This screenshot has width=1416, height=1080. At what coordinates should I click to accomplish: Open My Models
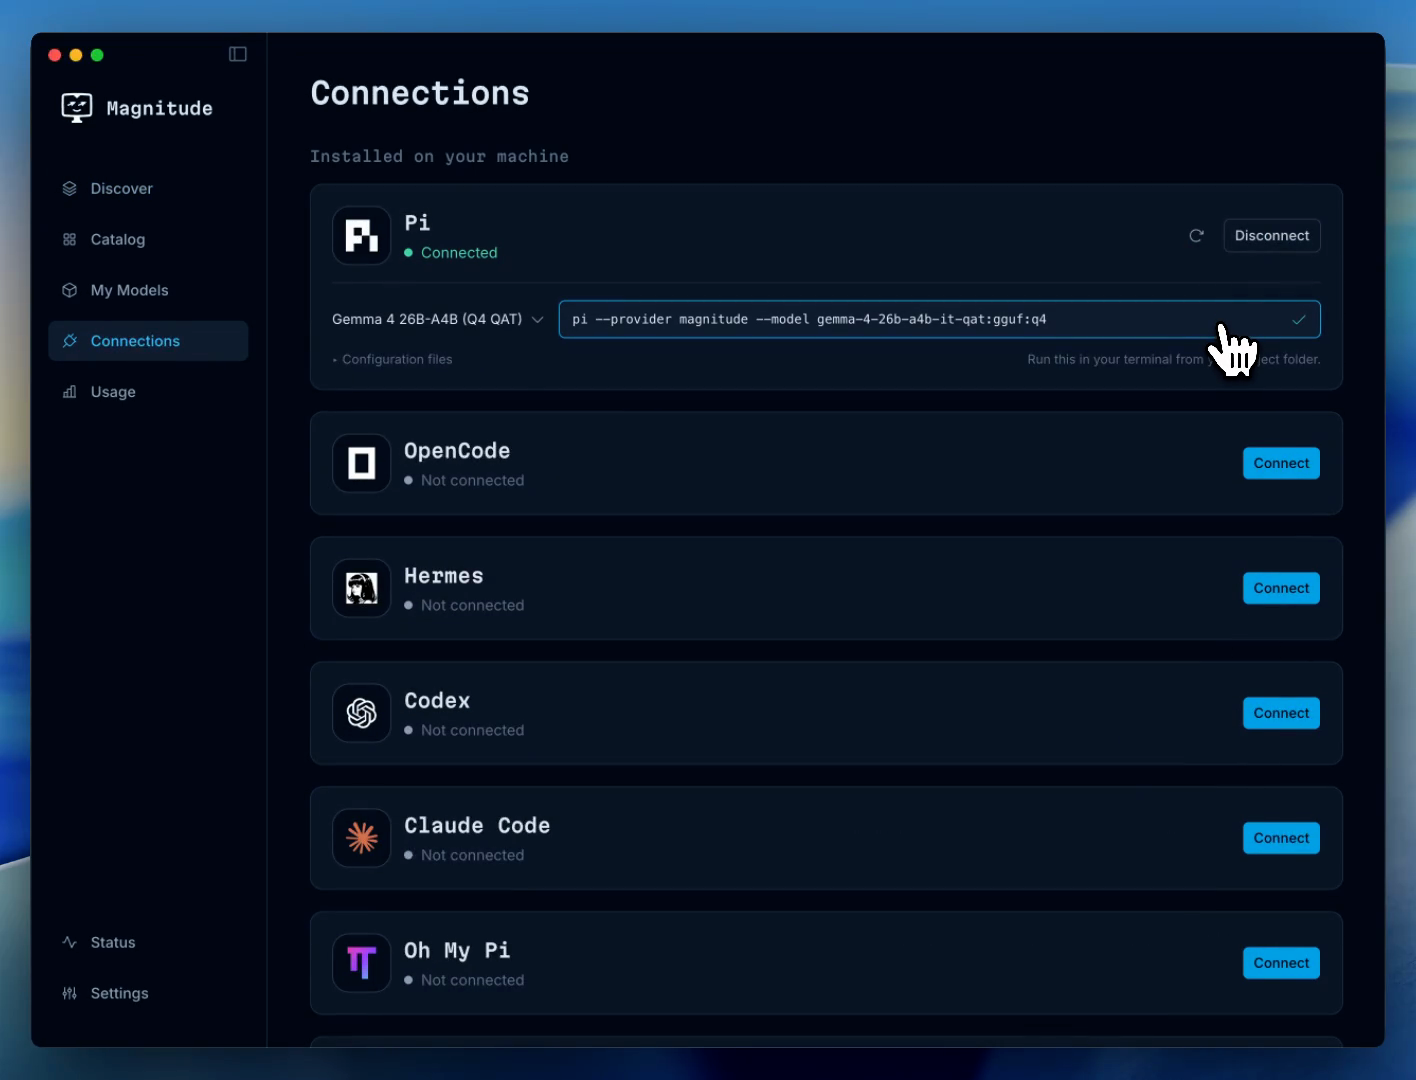(148, 291)
